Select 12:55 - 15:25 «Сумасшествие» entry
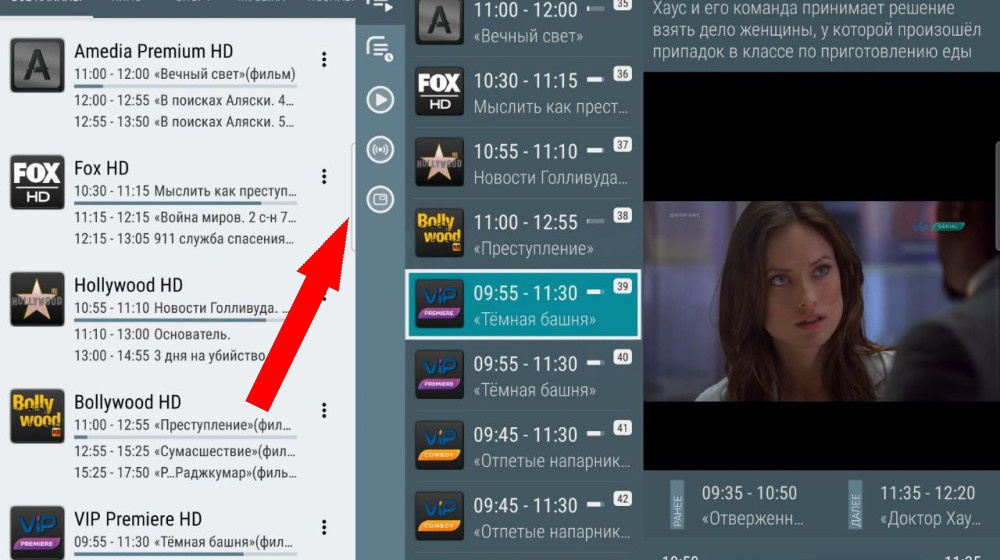 (x=185, y=452)
